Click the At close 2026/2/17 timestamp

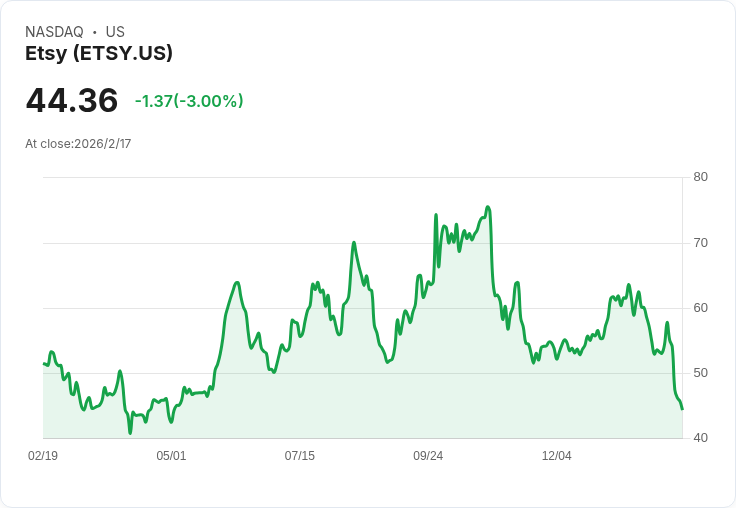click(x=78, y=144)
